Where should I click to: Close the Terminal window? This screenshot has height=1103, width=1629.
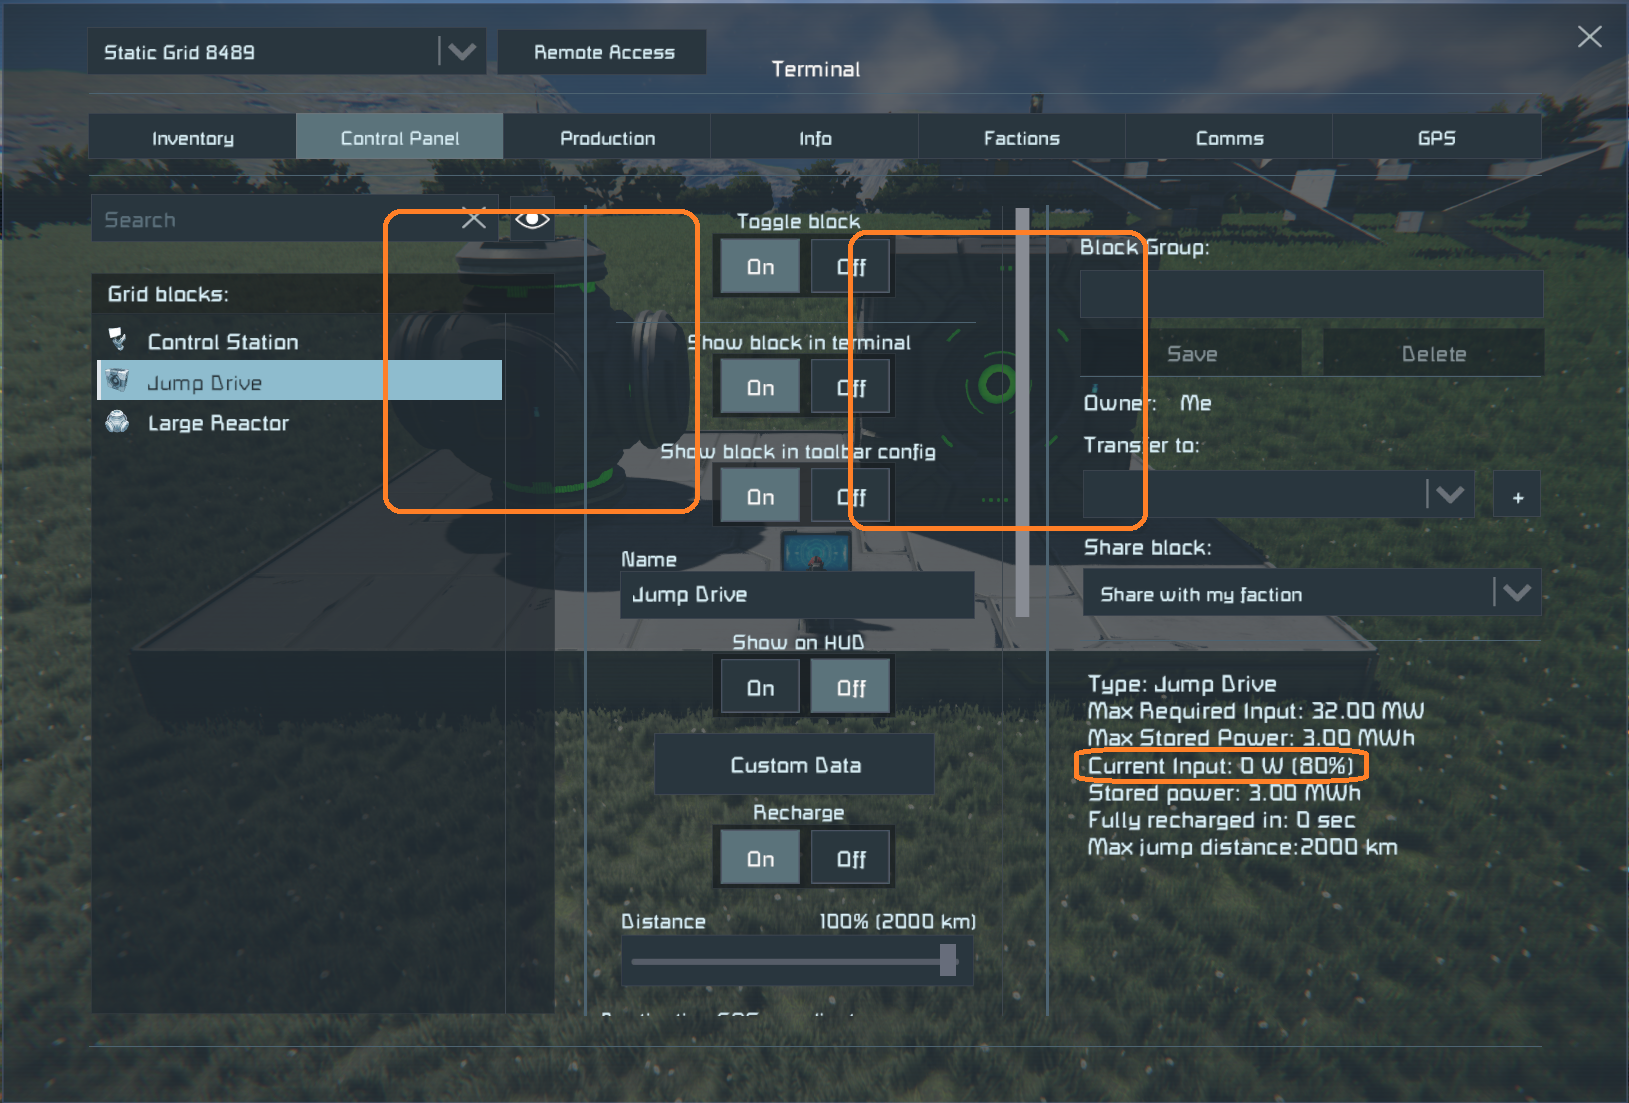pos(1589,37)
